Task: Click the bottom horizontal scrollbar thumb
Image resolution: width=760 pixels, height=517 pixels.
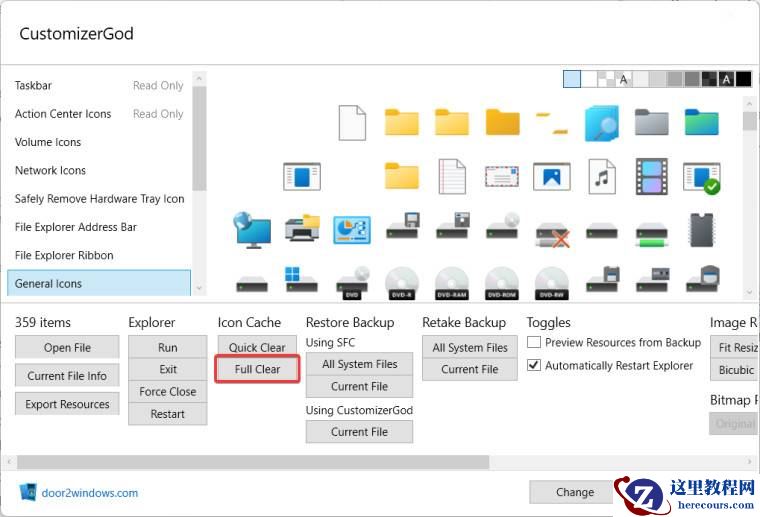Action: click(x=253, y=462)
